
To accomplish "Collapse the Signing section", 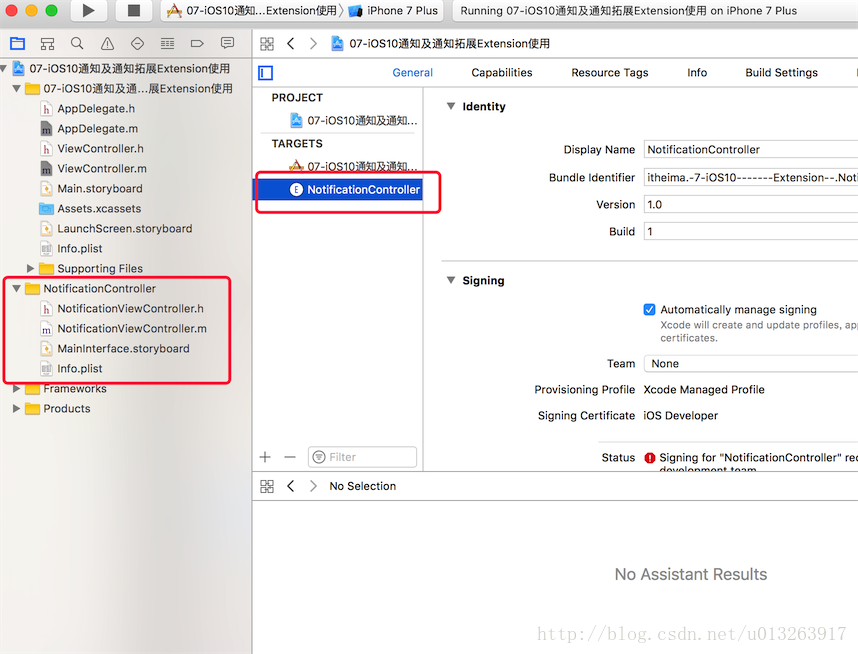I will [451, 280].
